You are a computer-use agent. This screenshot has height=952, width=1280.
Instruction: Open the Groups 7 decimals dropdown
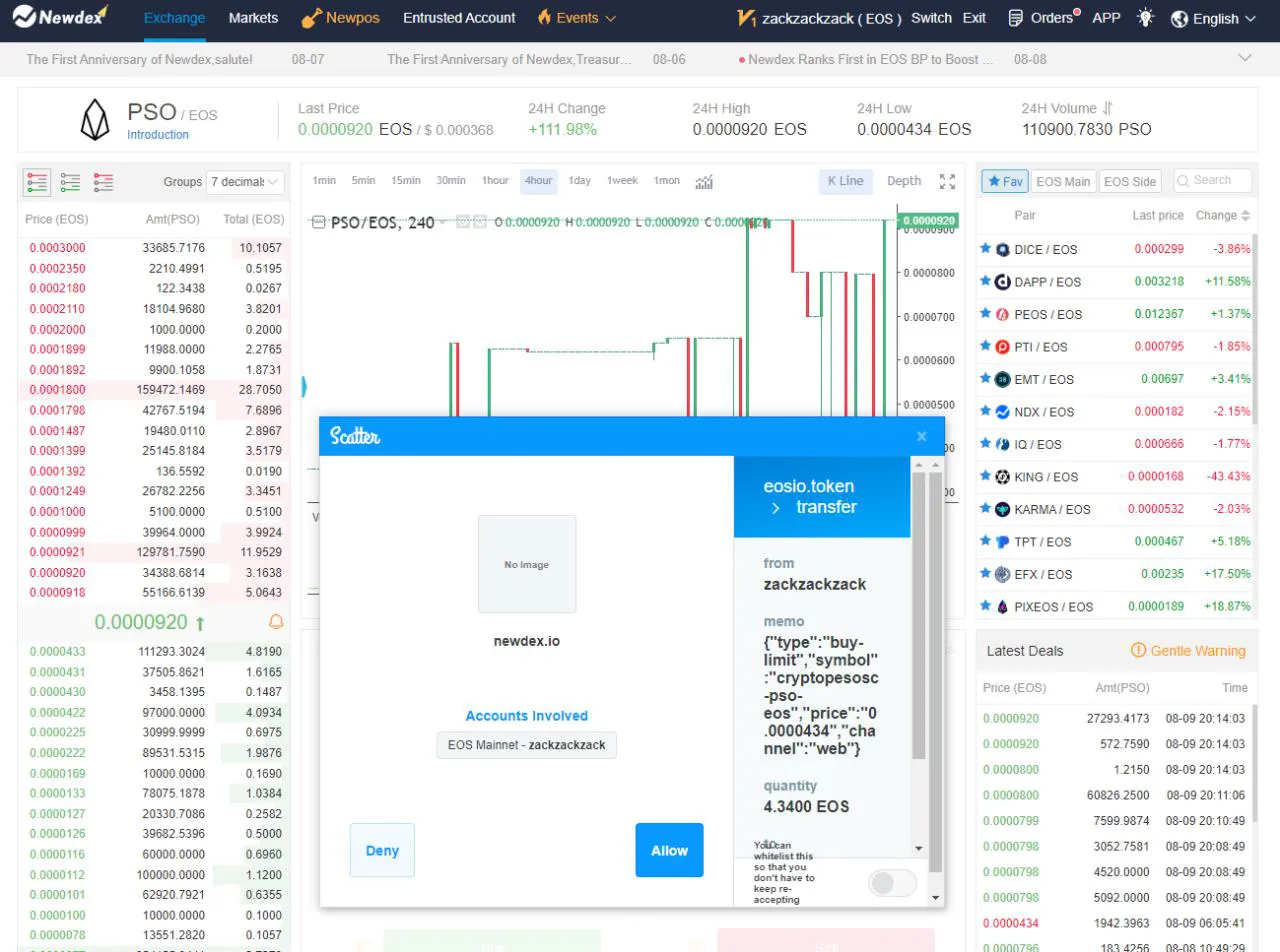coord(245,182)
